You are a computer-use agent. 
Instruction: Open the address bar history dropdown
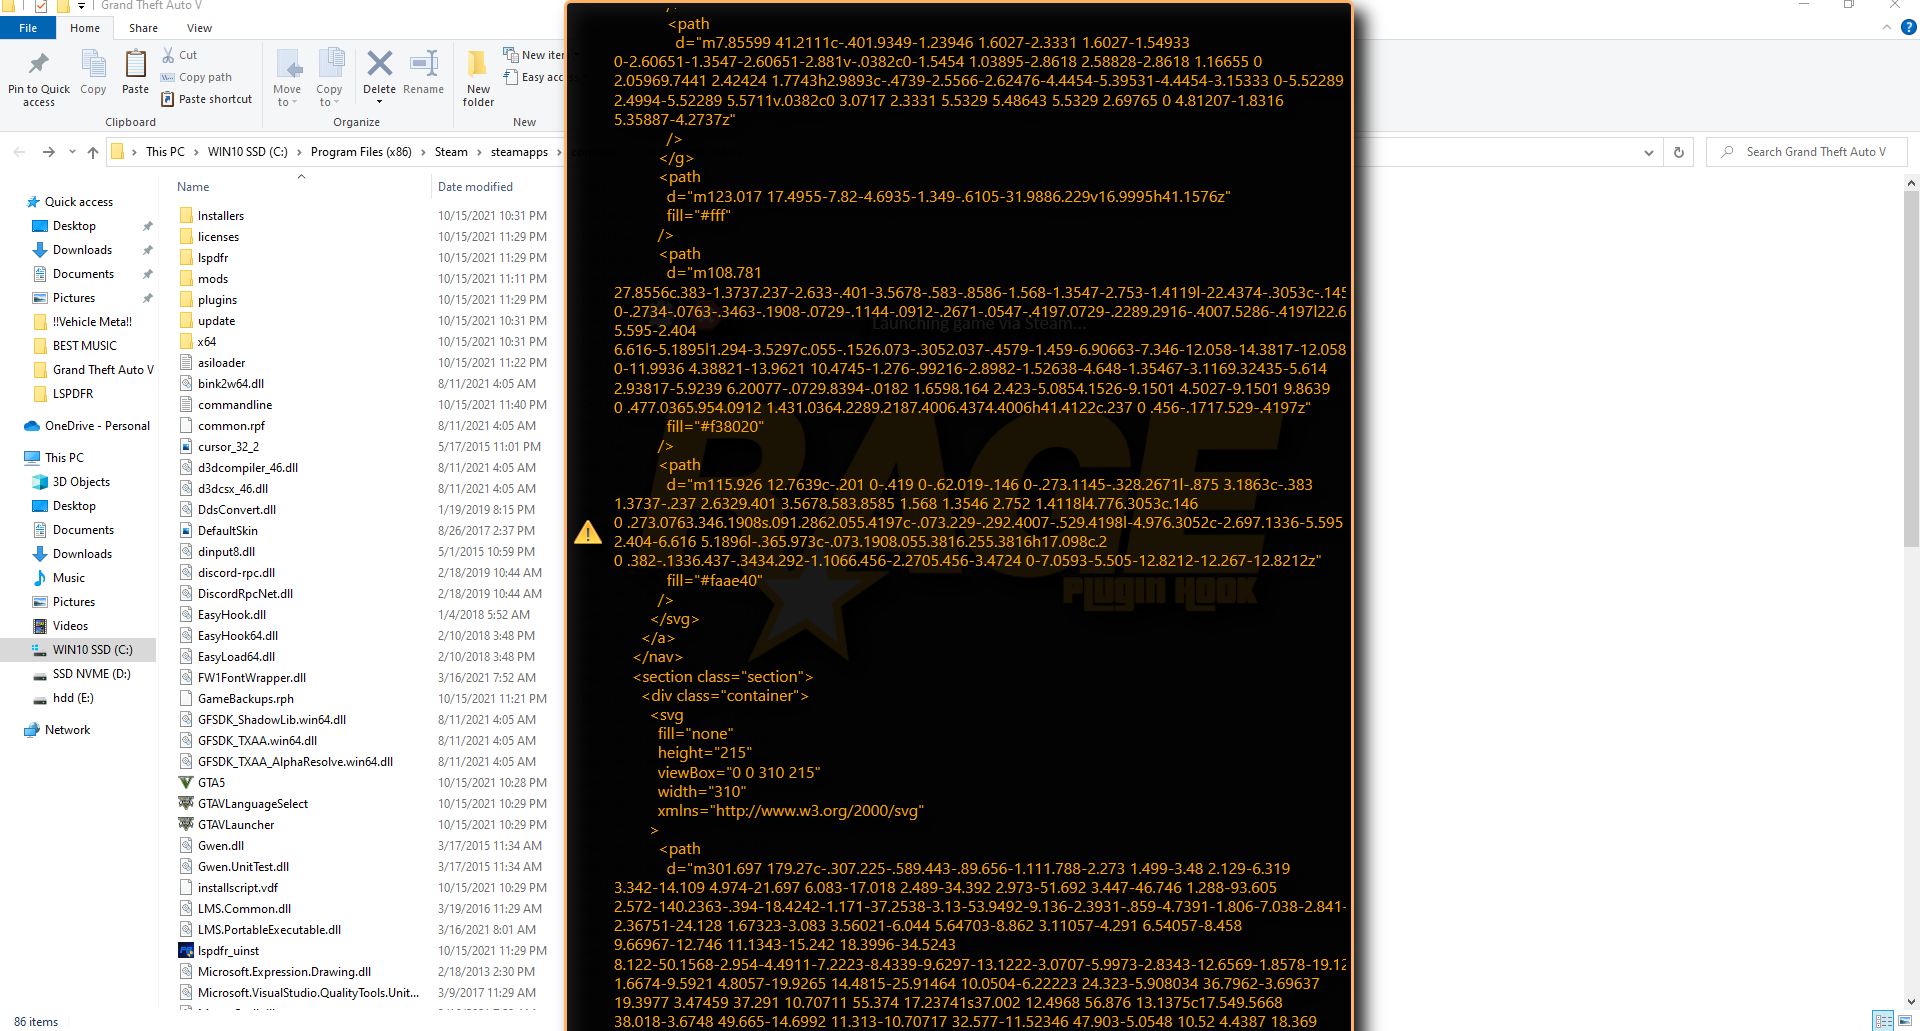1648,152
